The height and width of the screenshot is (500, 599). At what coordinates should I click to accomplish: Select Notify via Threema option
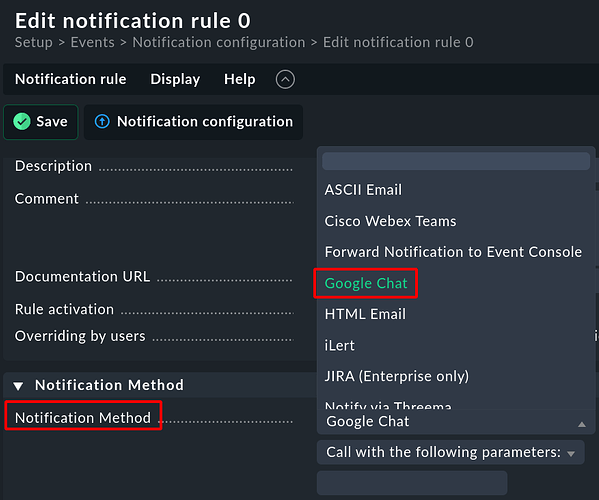[388, 405]
